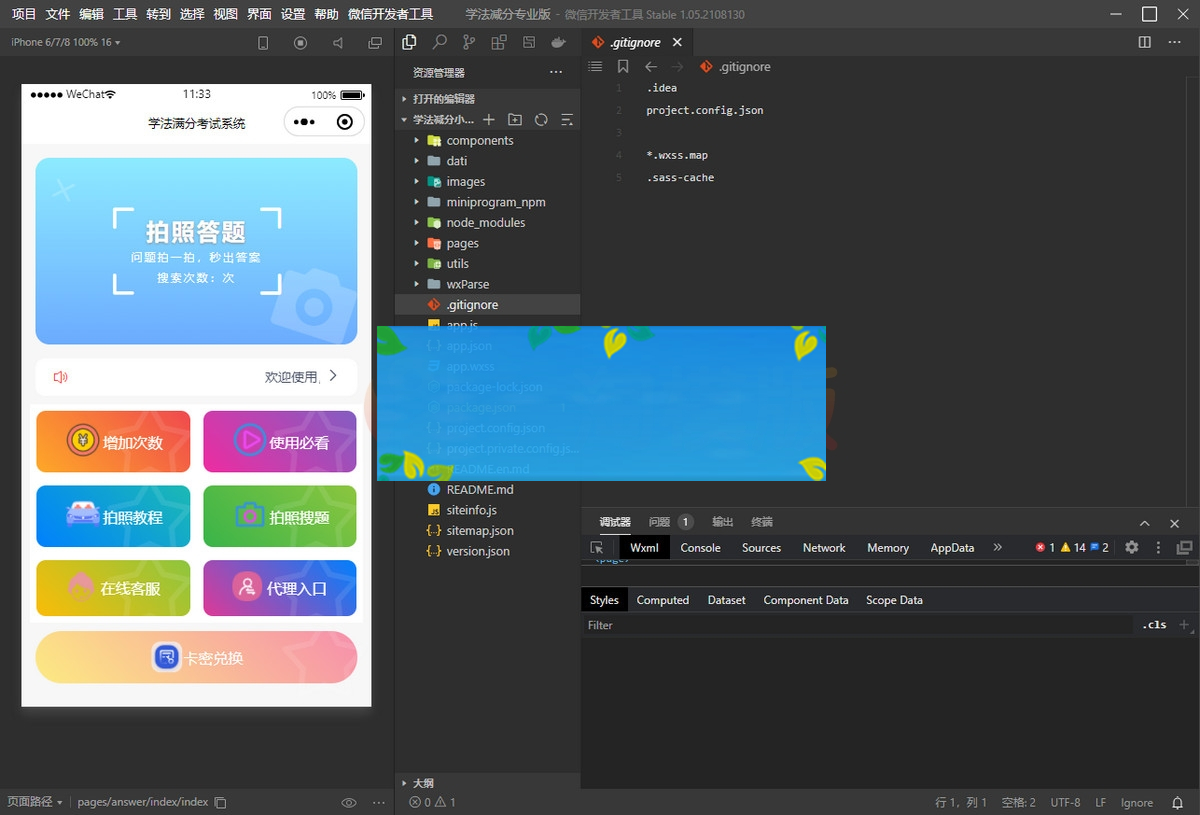Toggle the .cls class editor
Image resolution: width=1200 pixels, height=815 pixels.
[1154, 625]
